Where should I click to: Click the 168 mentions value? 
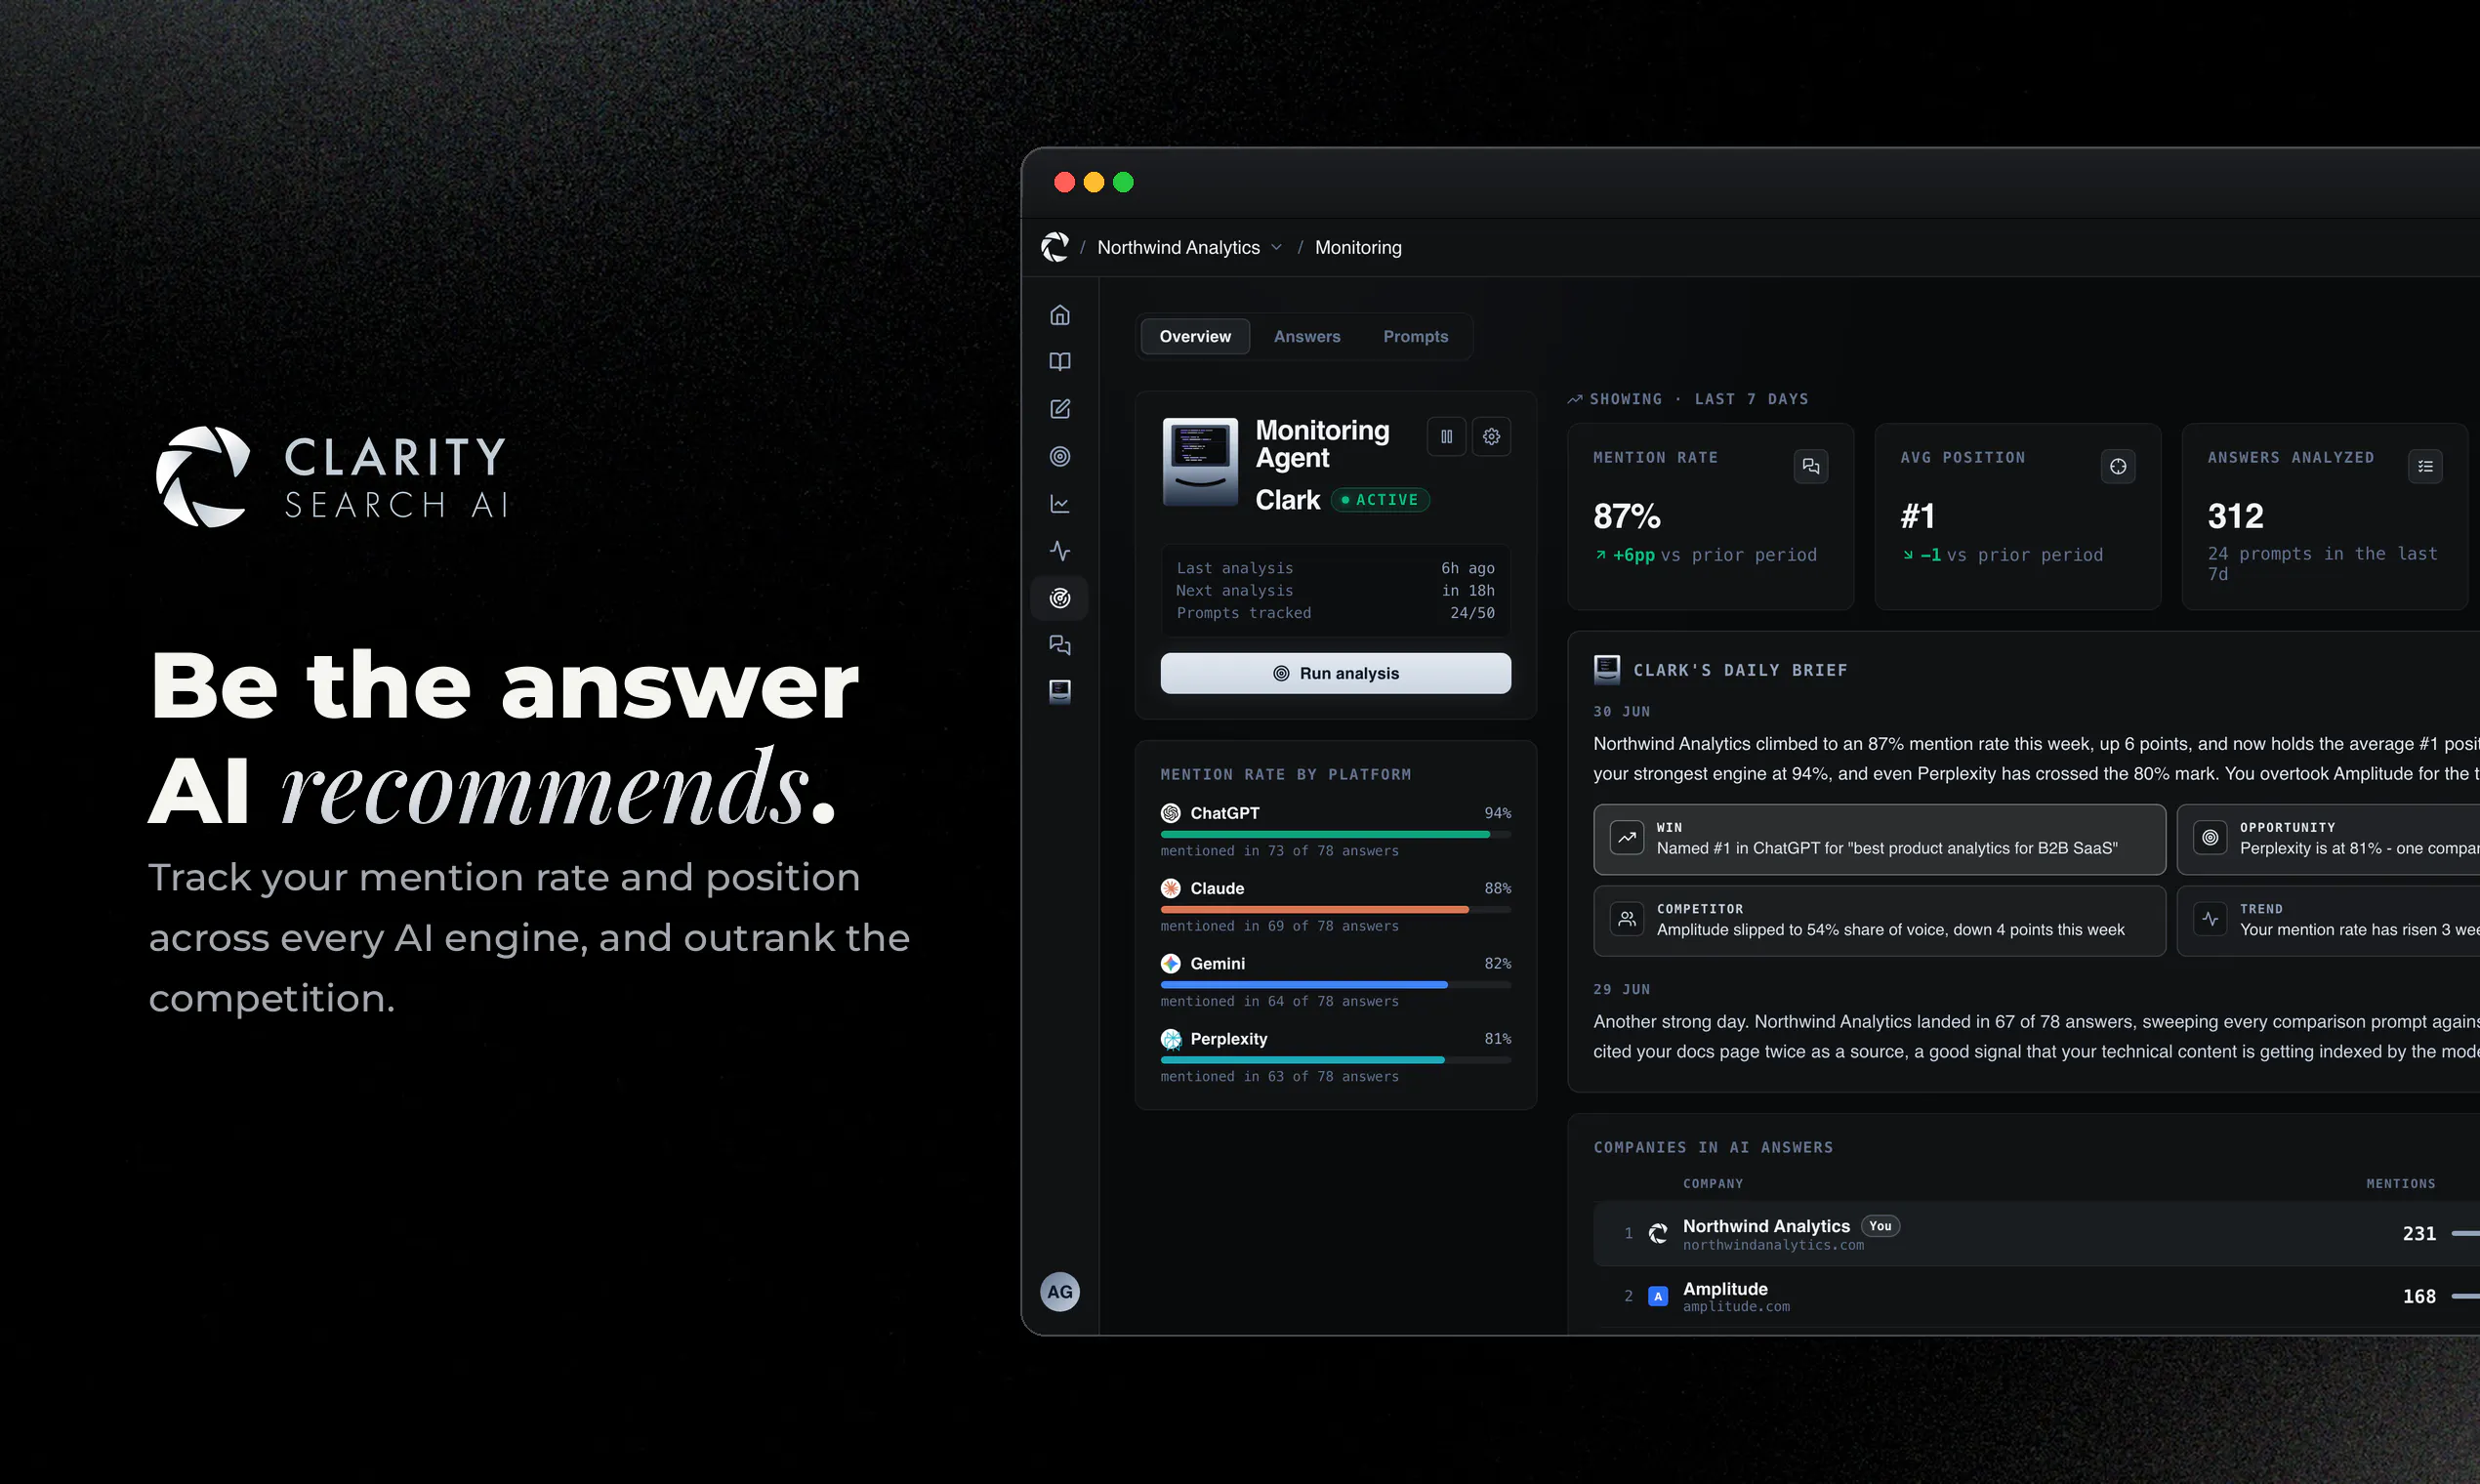pos(2419,1296)
